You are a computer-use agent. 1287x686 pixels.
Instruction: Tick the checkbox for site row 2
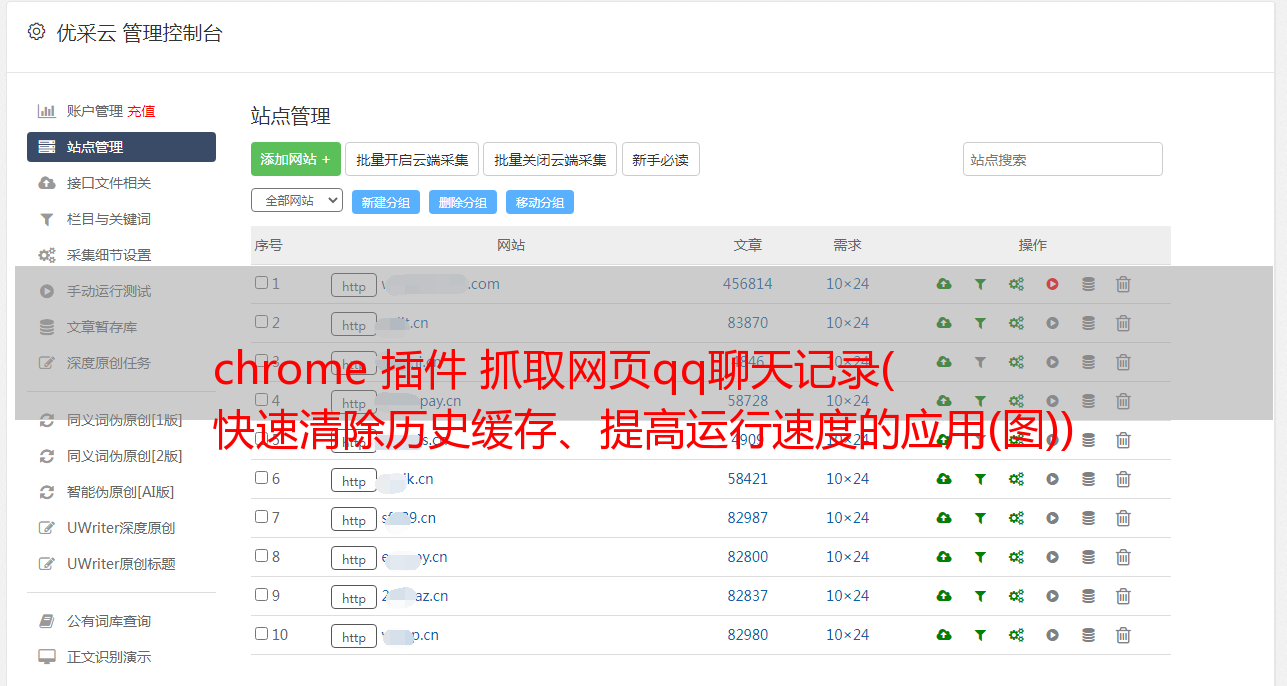(x=261, y=322)
